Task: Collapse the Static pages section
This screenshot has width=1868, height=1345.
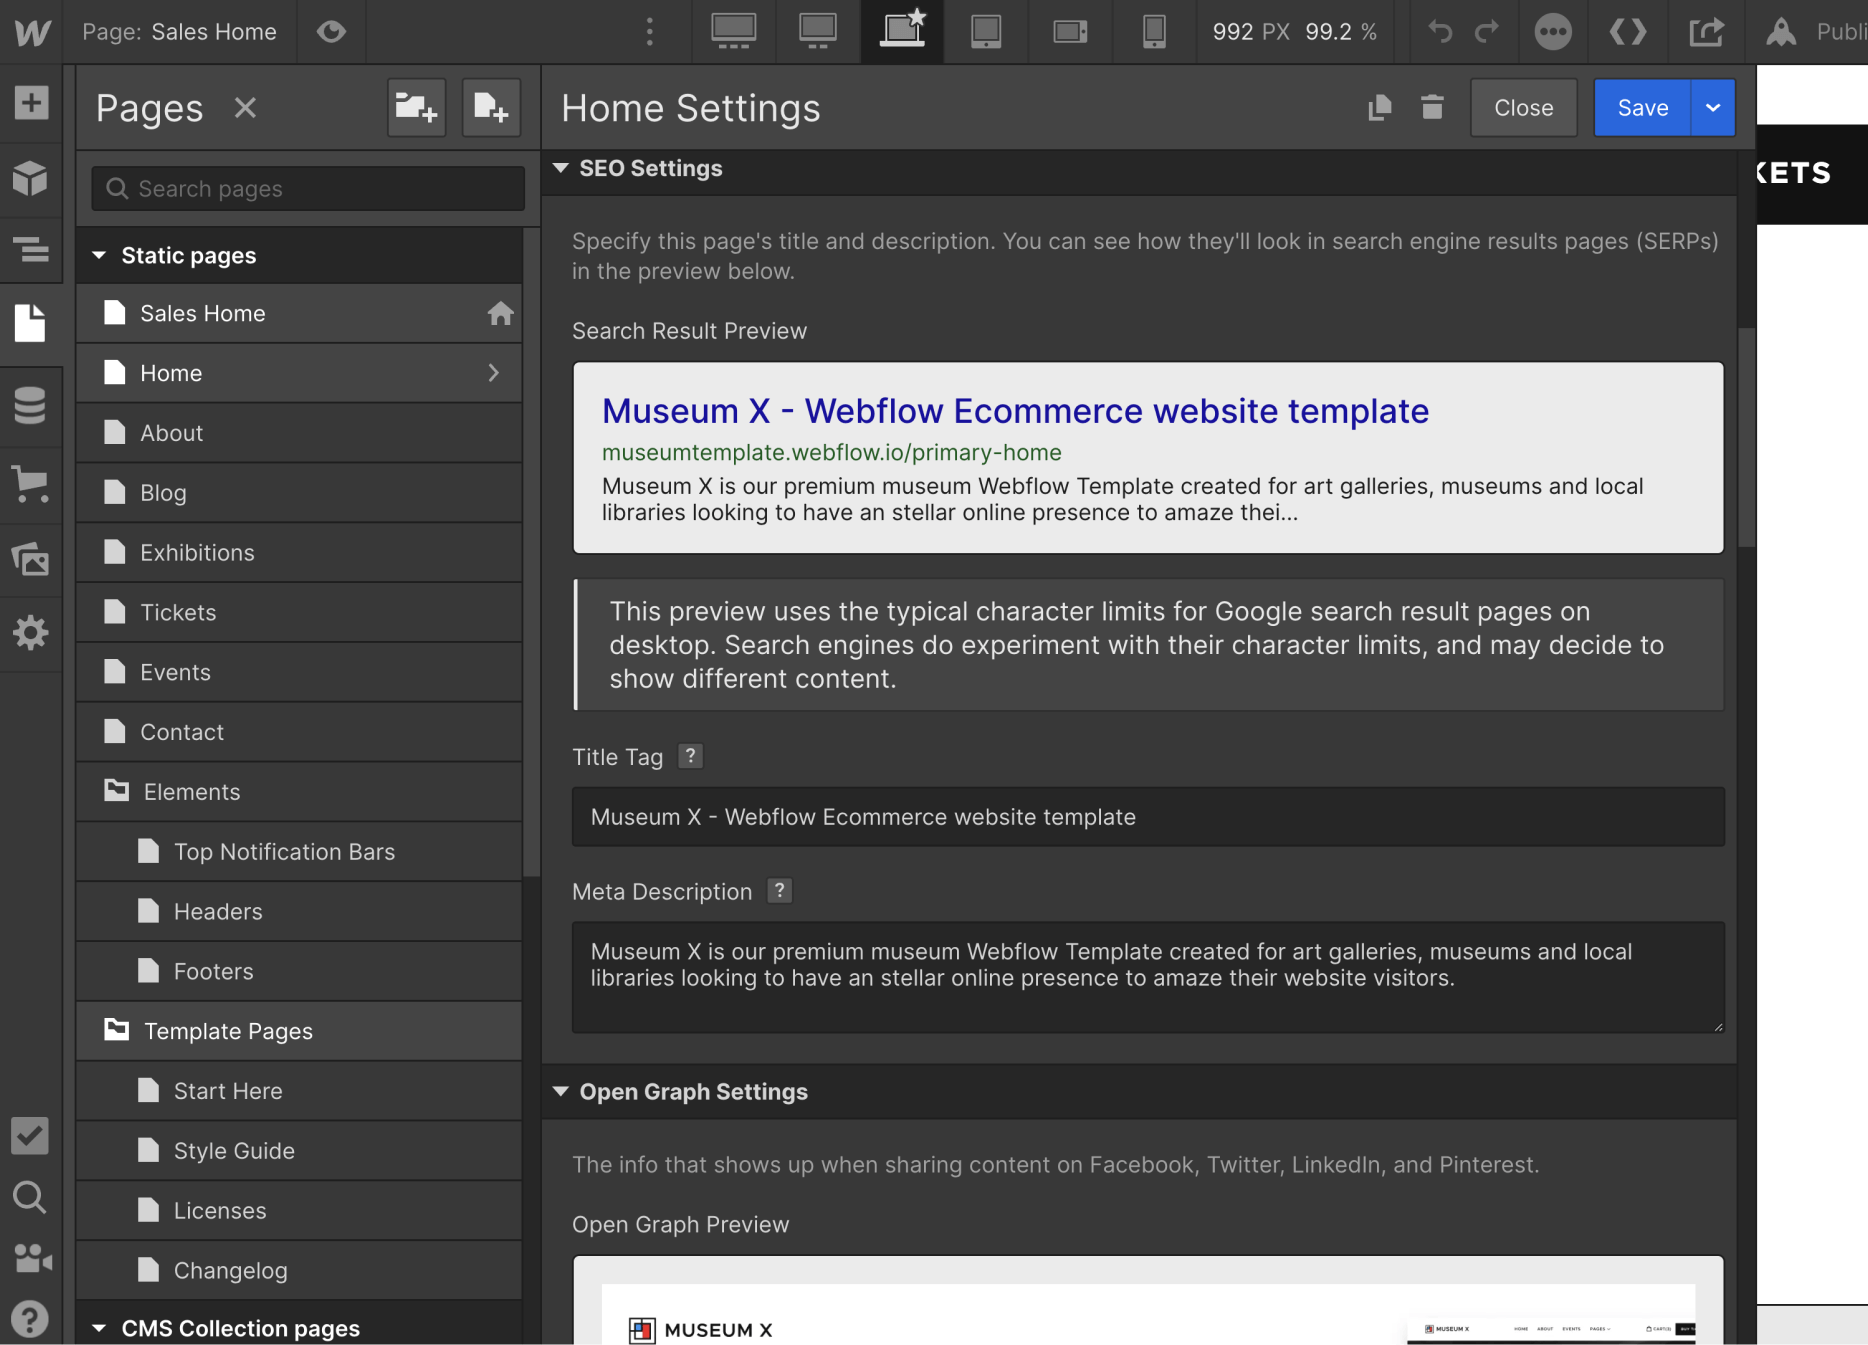Action: point(99,256)
